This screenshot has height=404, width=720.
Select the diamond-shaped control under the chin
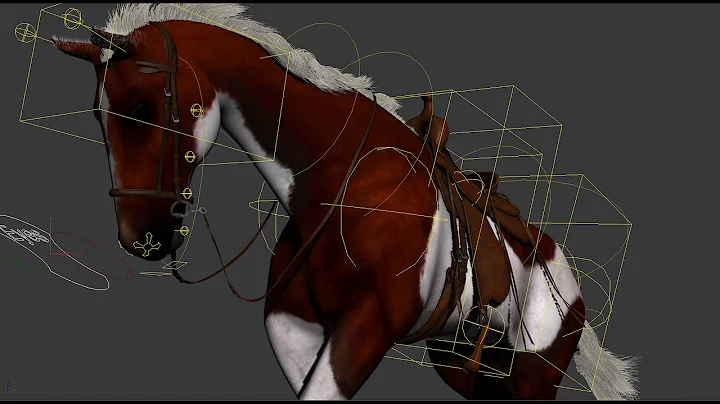point(174,265)
